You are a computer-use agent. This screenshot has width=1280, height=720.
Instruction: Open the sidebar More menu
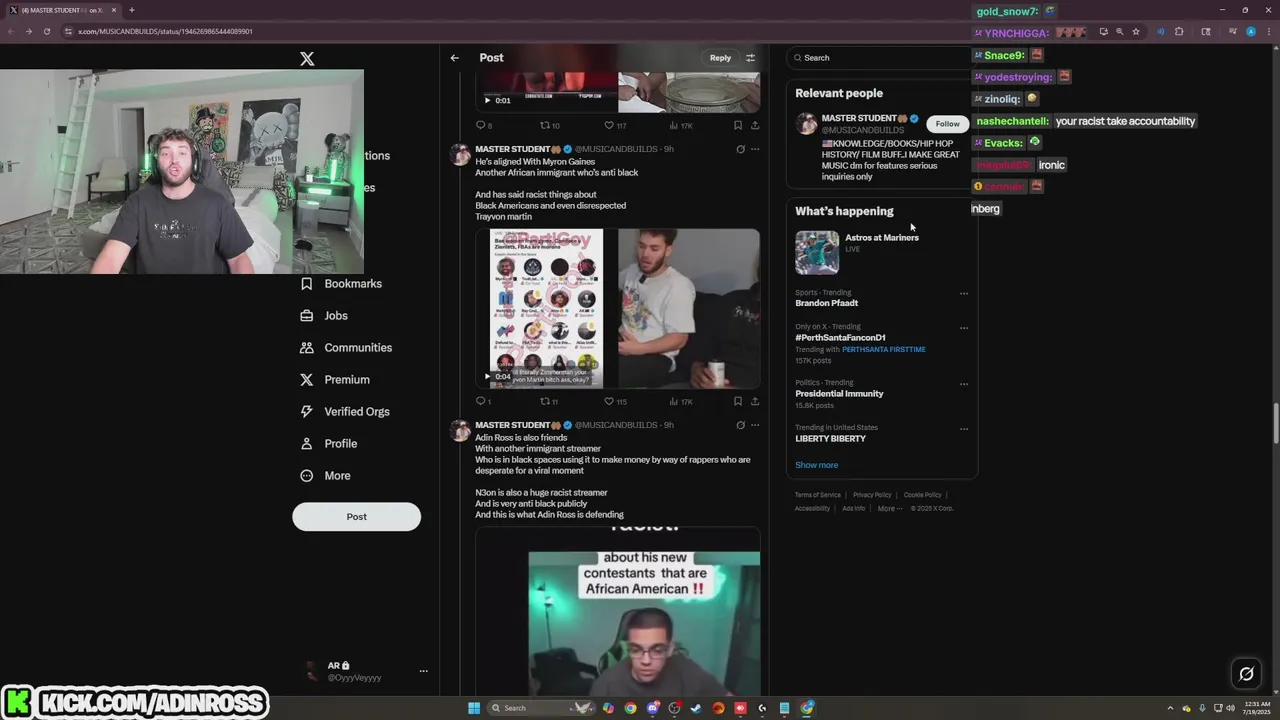[x=325, y=476]
